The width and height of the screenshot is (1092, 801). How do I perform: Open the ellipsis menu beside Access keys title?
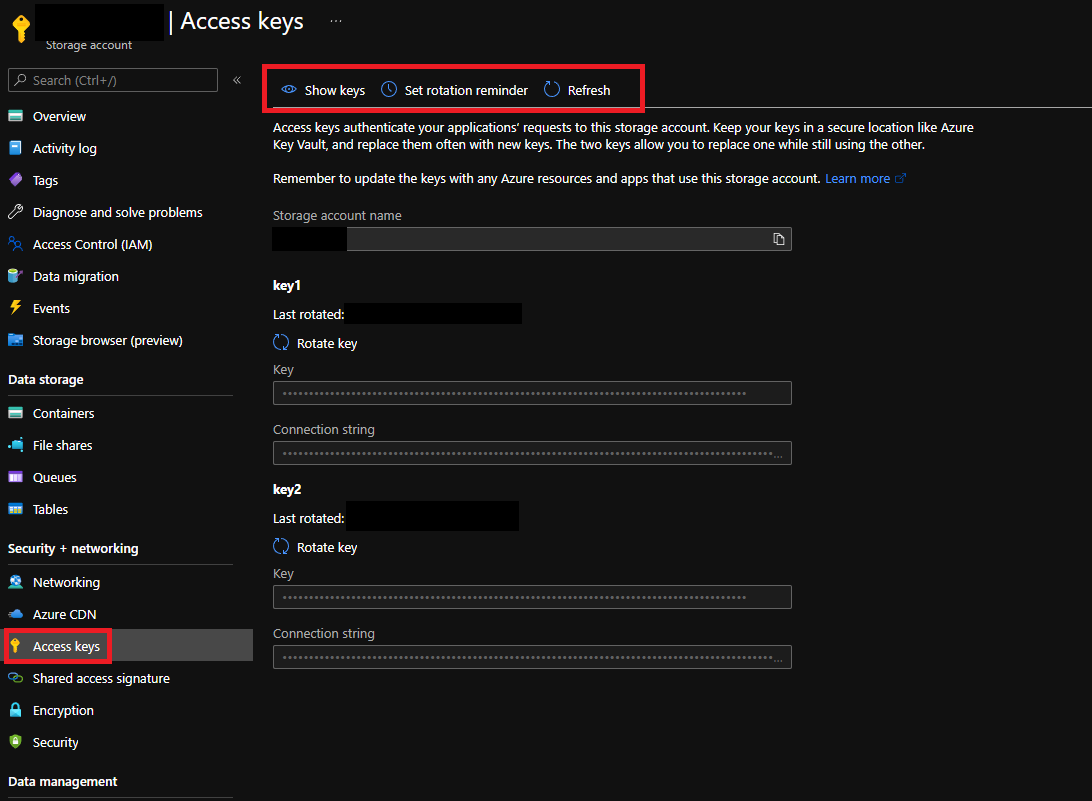pyautogui.click(x=335, y=21)
